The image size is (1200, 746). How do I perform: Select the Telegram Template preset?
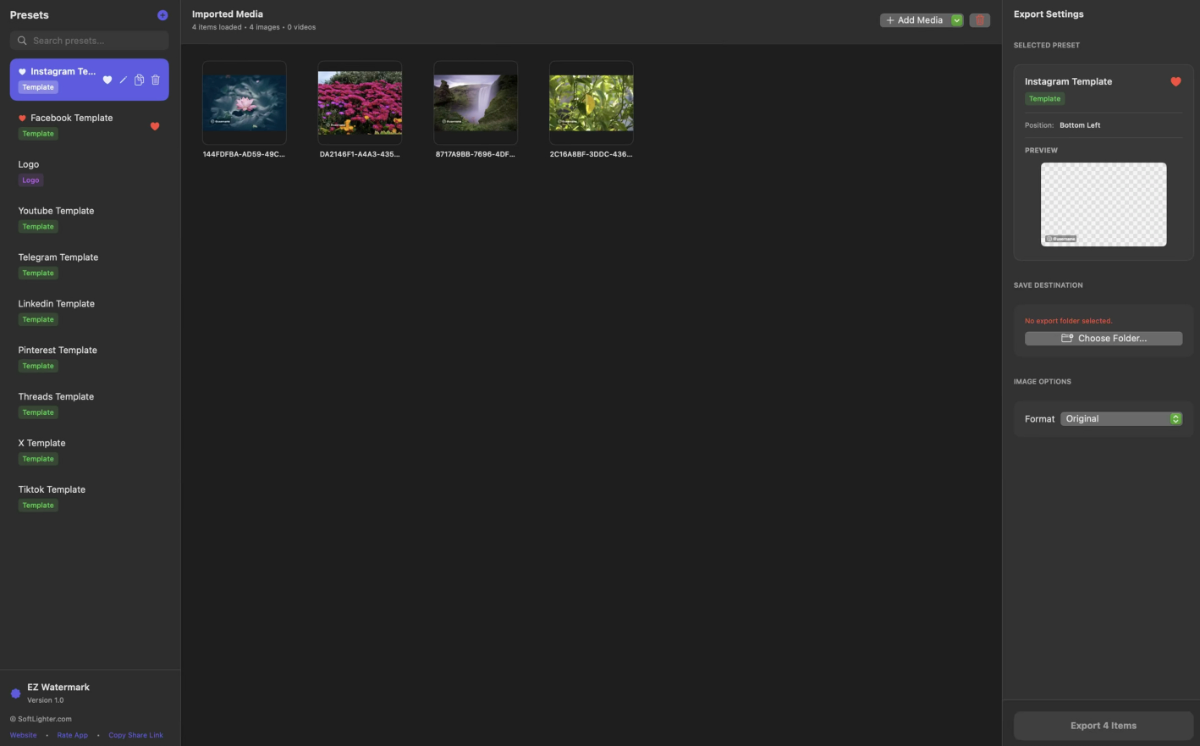coord(90,265)
